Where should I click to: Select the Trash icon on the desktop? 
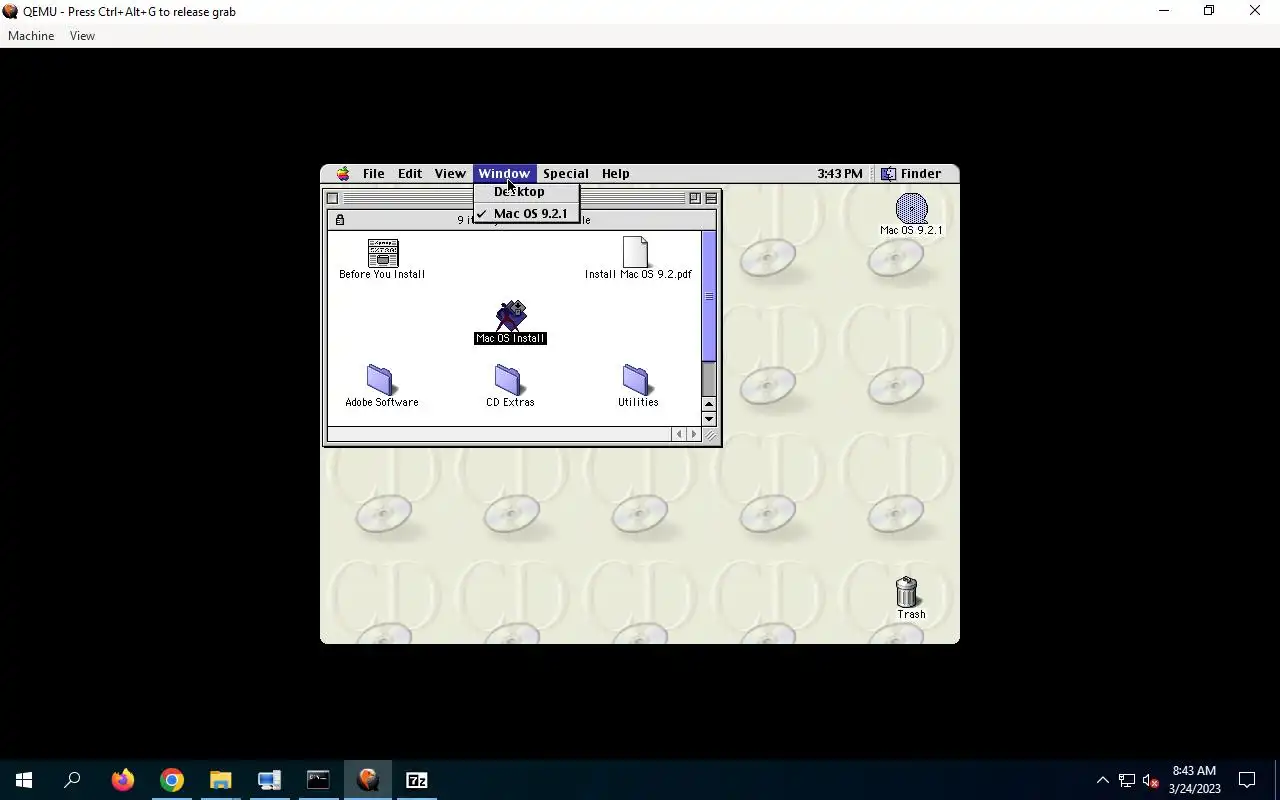[x=907, y=592]
